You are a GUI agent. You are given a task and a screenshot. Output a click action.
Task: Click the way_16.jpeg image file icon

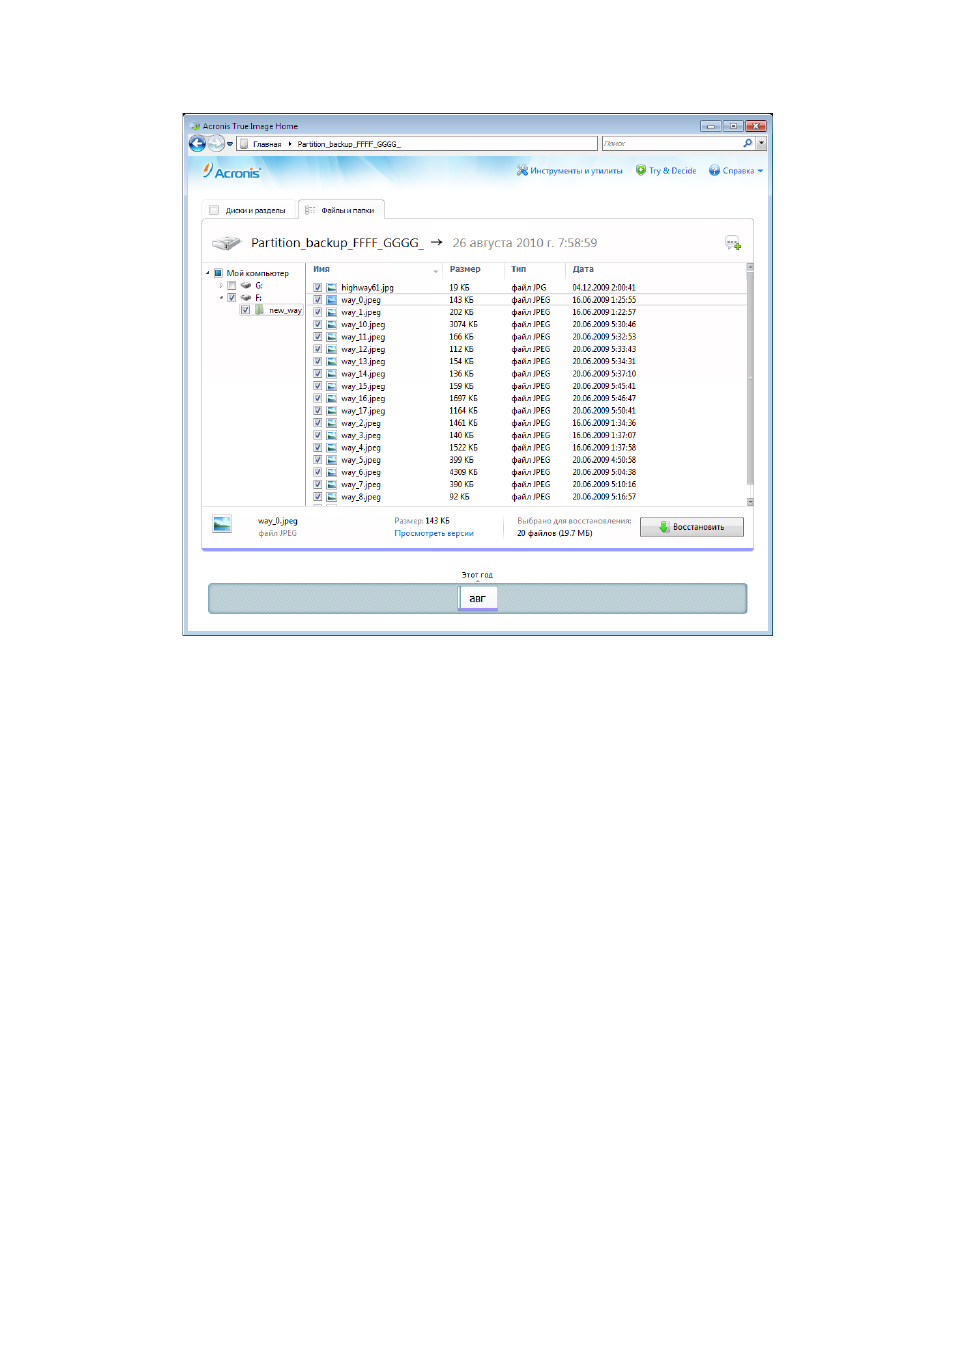331,399
